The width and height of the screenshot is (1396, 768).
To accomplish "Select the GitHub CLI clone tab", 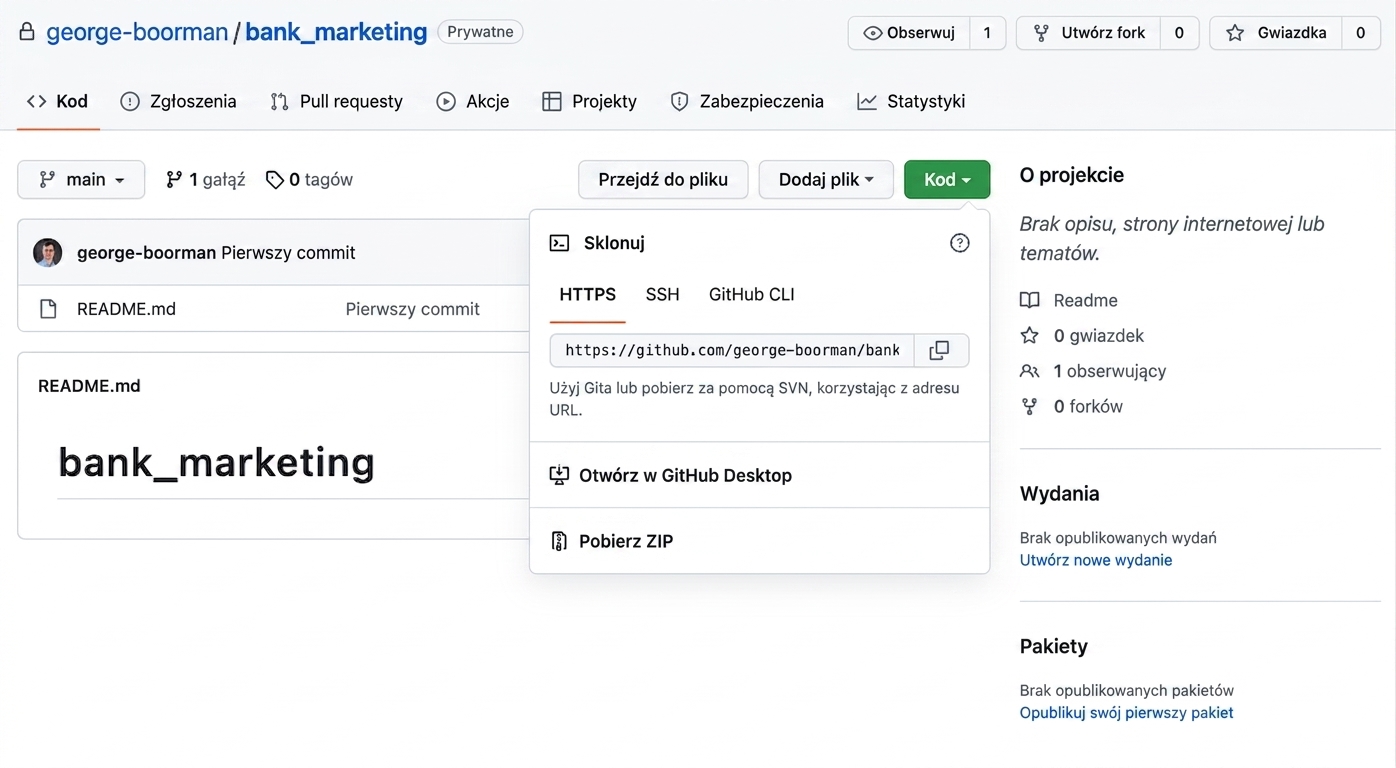I will coord(752,295).
